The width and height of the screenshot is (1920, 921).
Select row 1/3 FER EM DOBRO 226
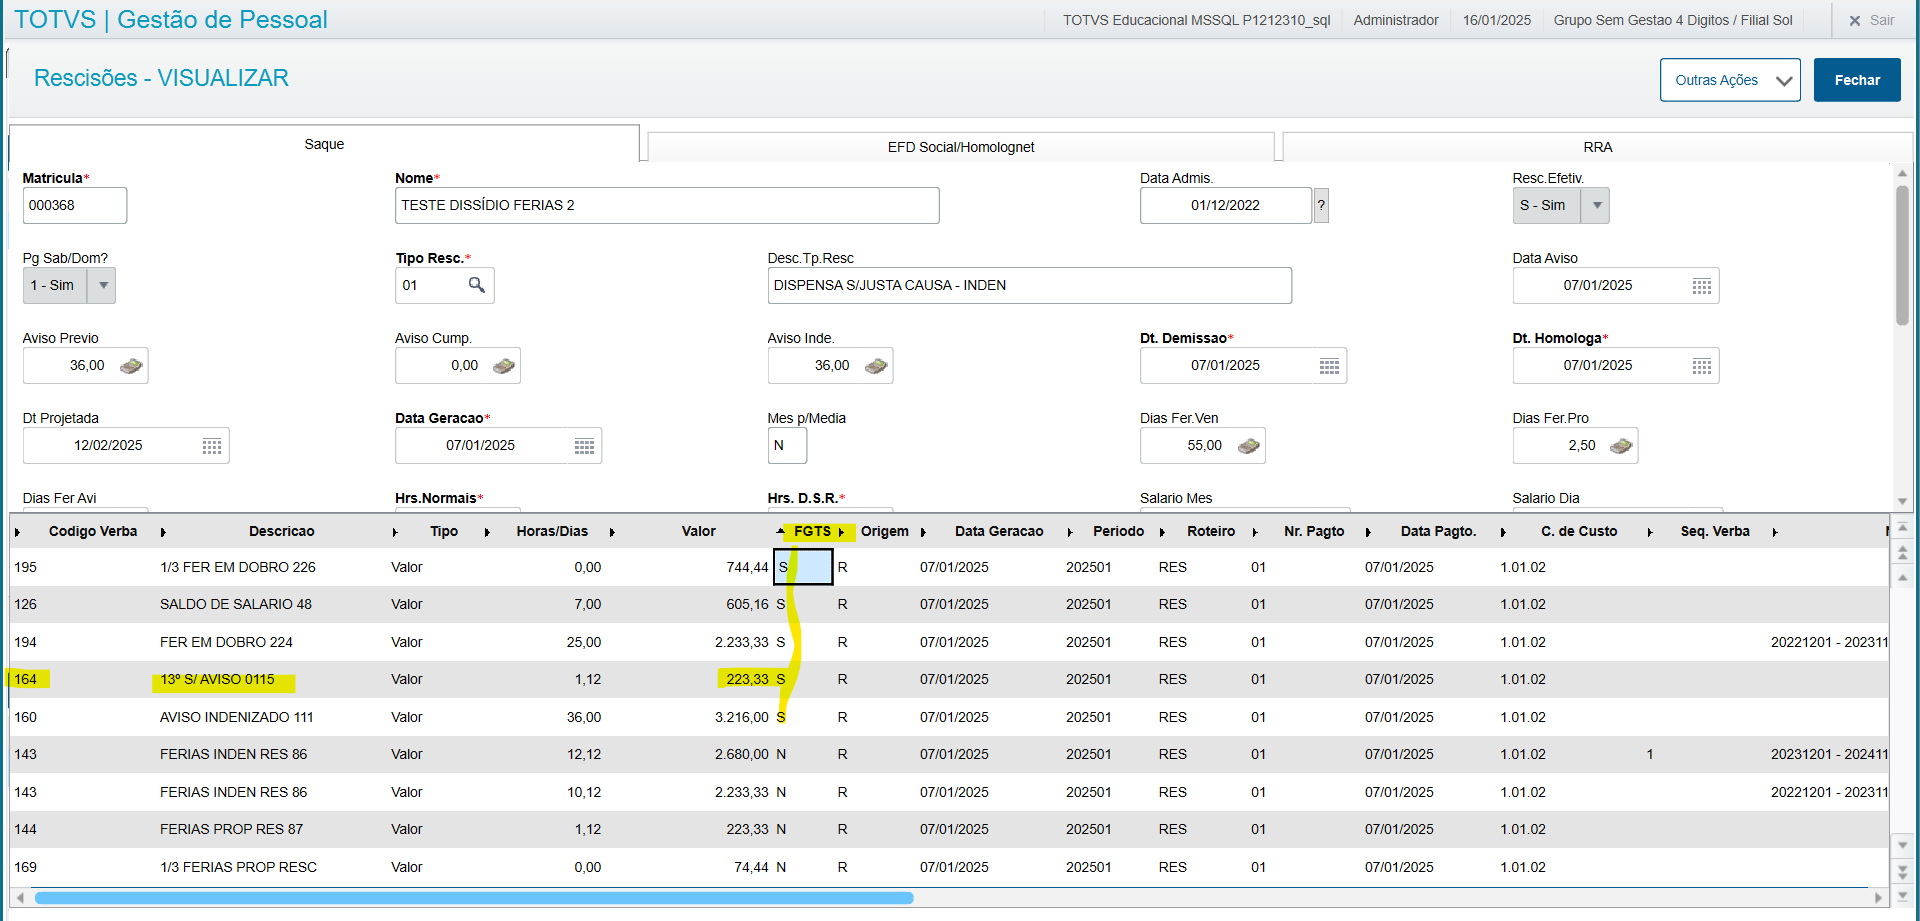pyautogui.click(x=949, y=567)
